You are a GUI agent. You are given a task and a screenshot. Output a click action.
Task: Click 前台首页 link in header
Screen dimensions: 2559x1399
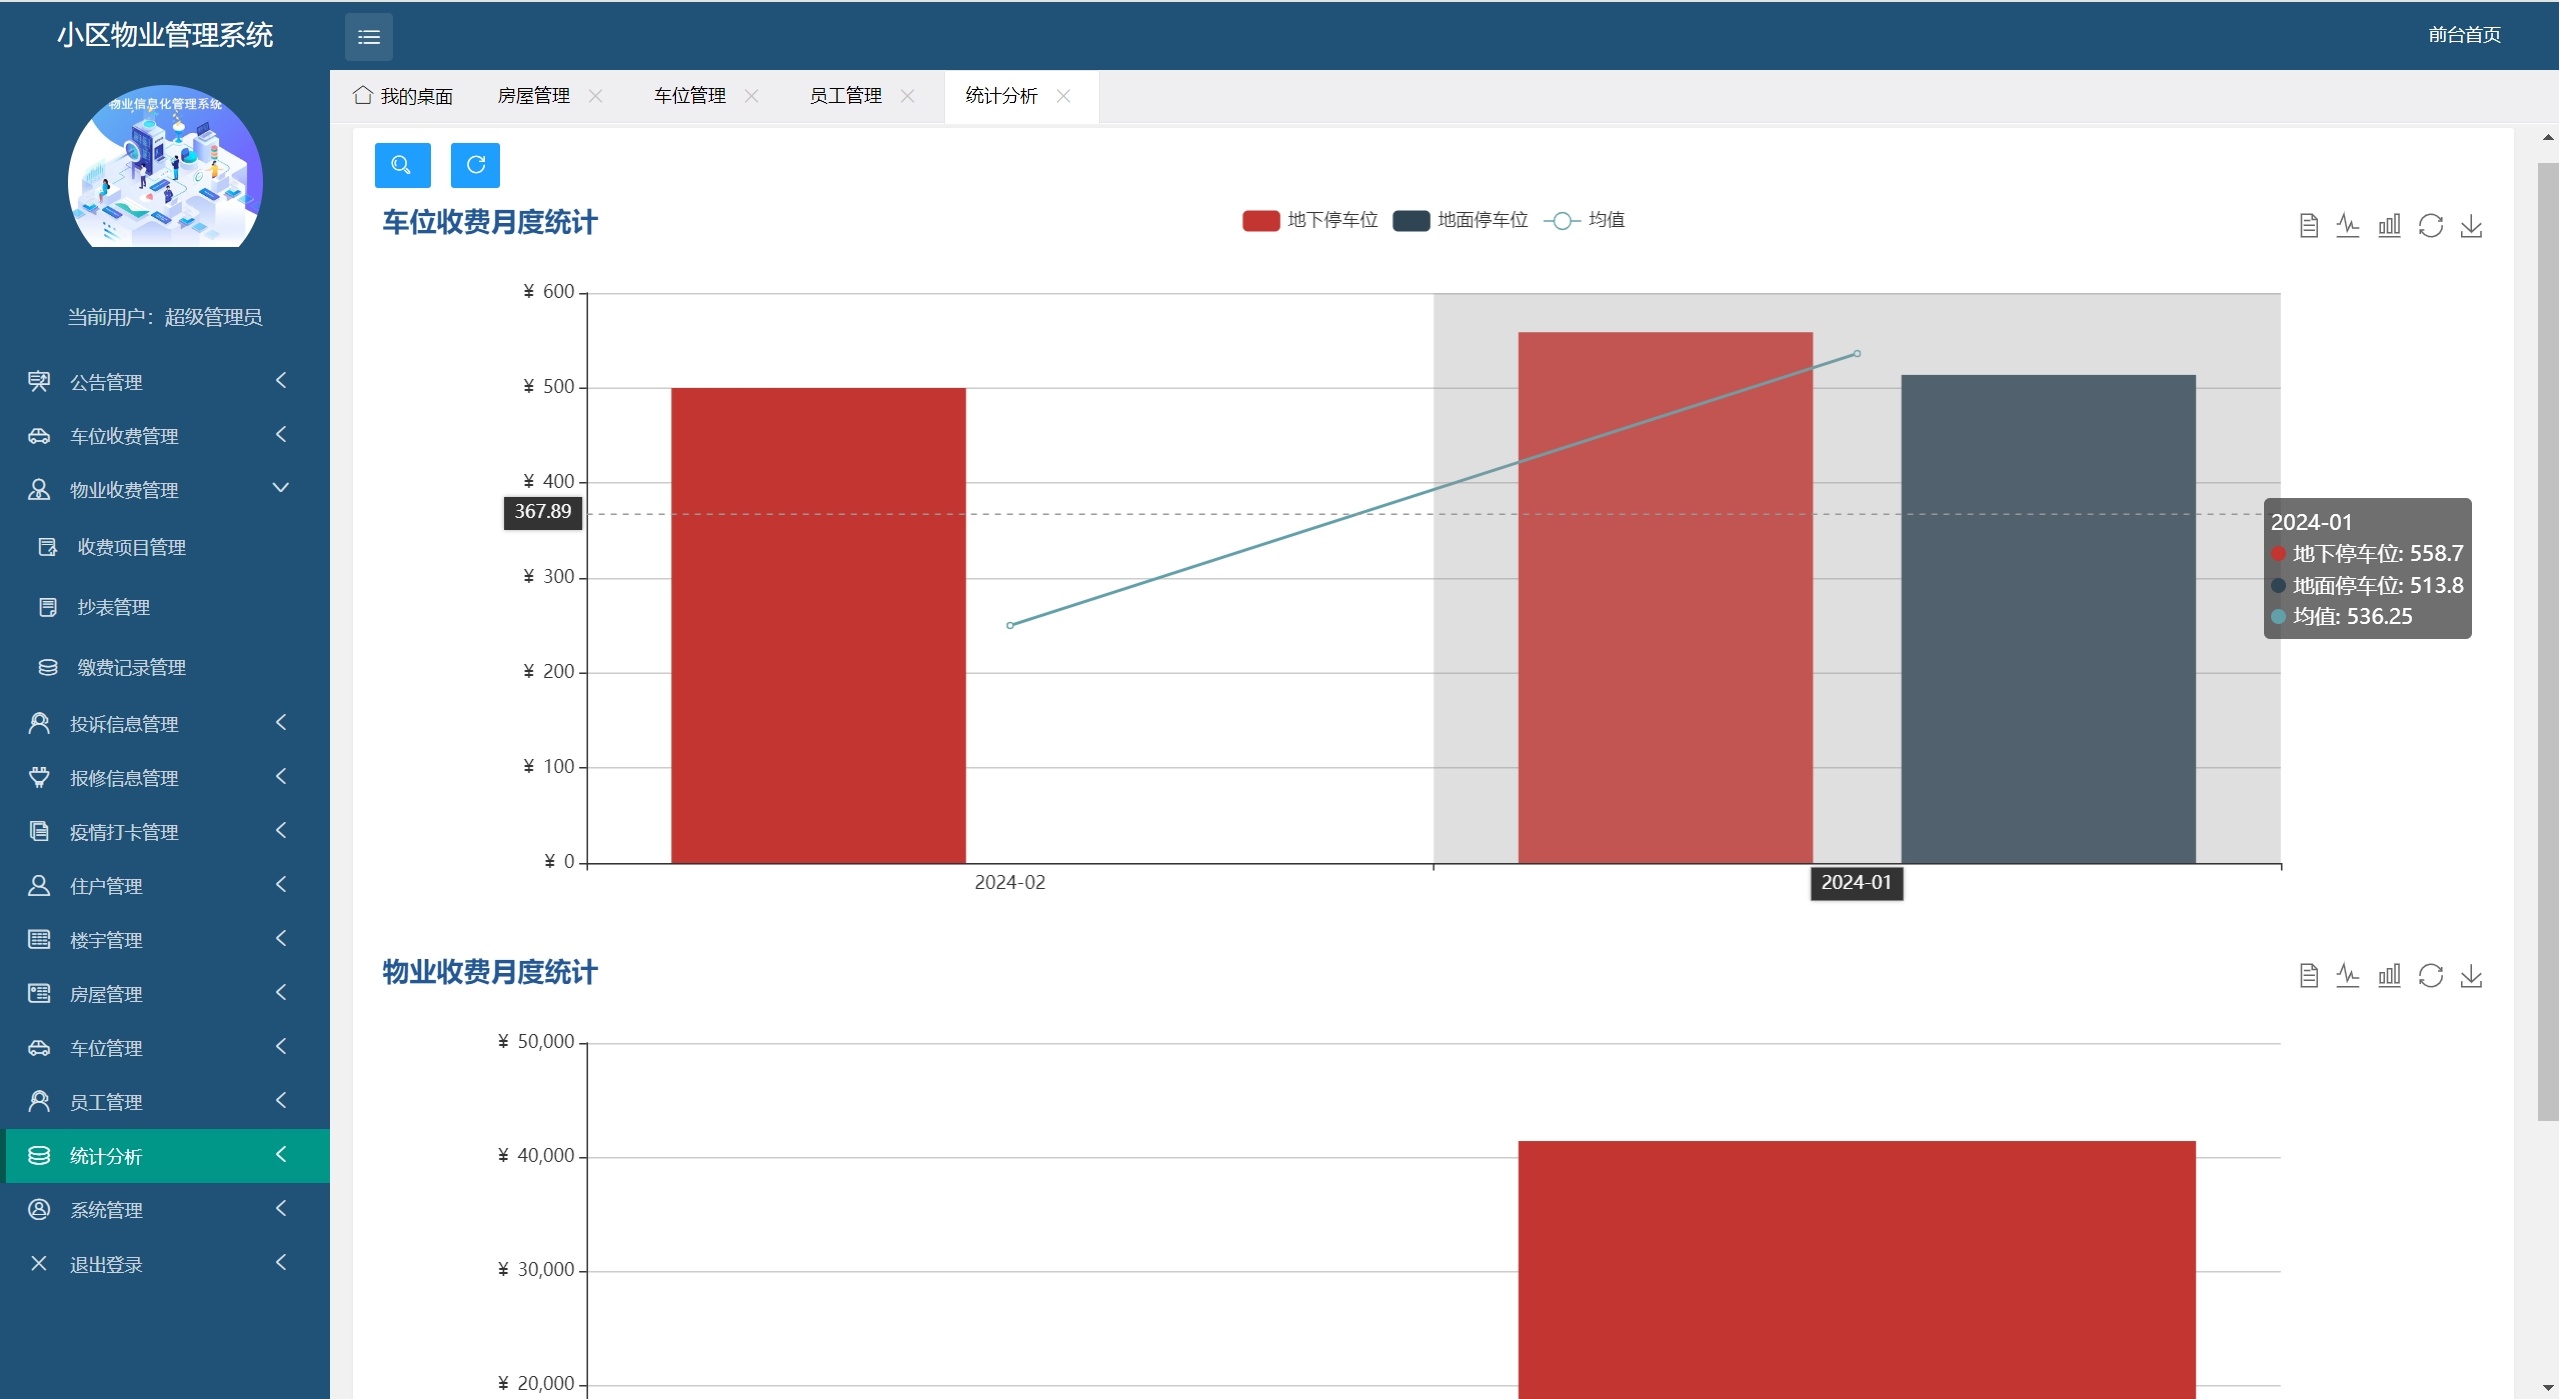2464,35
